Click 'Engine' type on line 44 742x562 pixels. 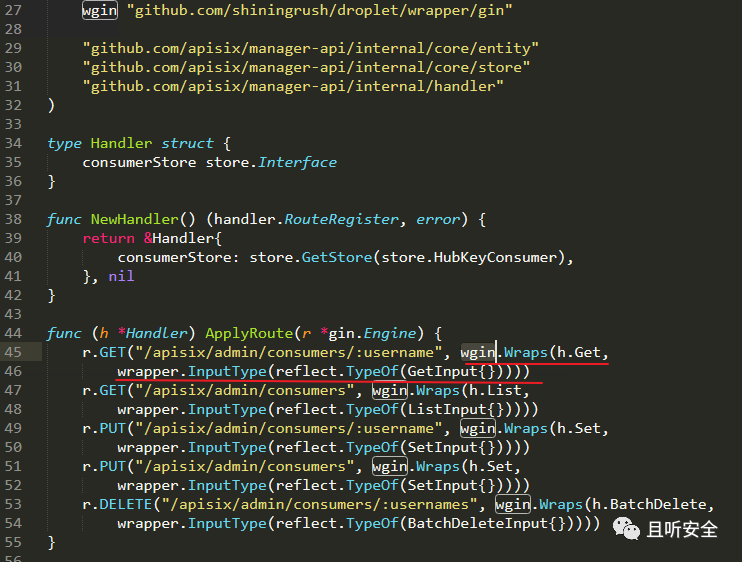coord(389,334)
